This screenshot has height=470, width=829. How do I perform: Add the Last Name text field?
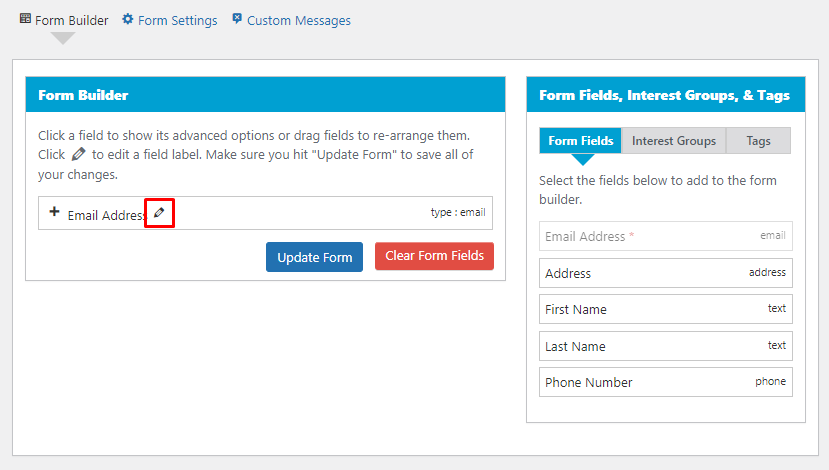point(666,346)
